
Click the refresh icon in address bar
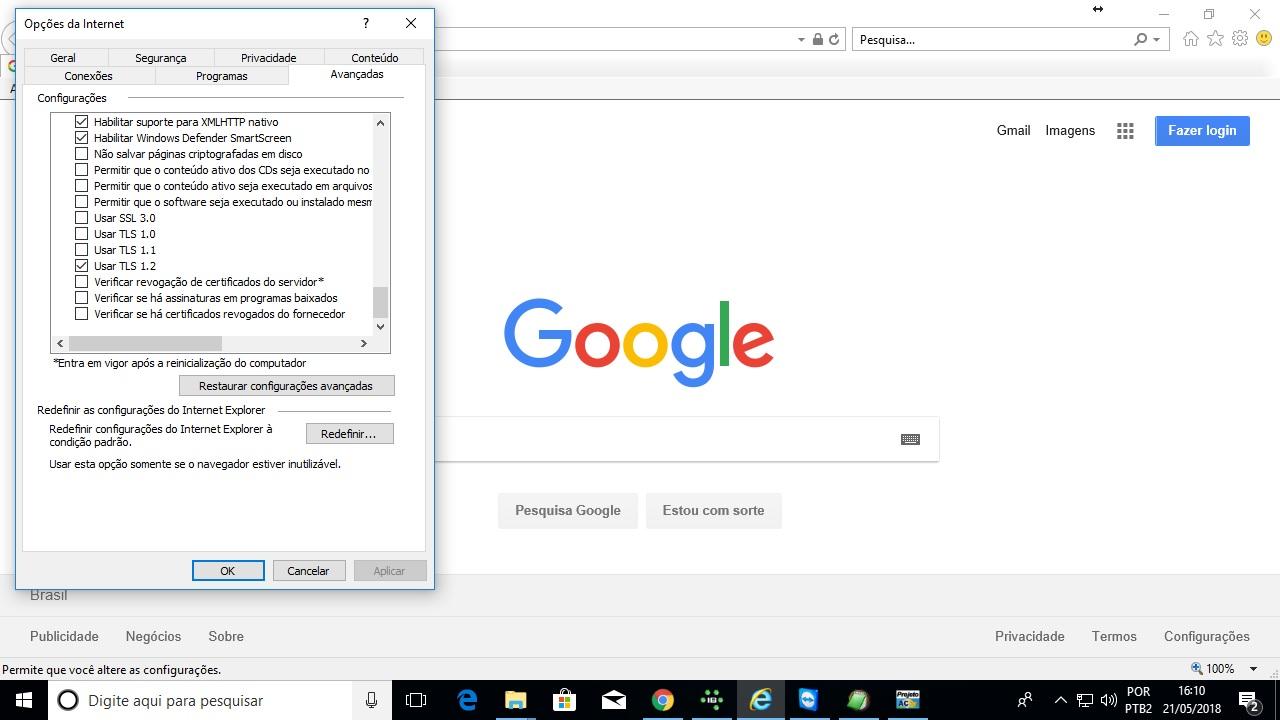tap(833, 40)
